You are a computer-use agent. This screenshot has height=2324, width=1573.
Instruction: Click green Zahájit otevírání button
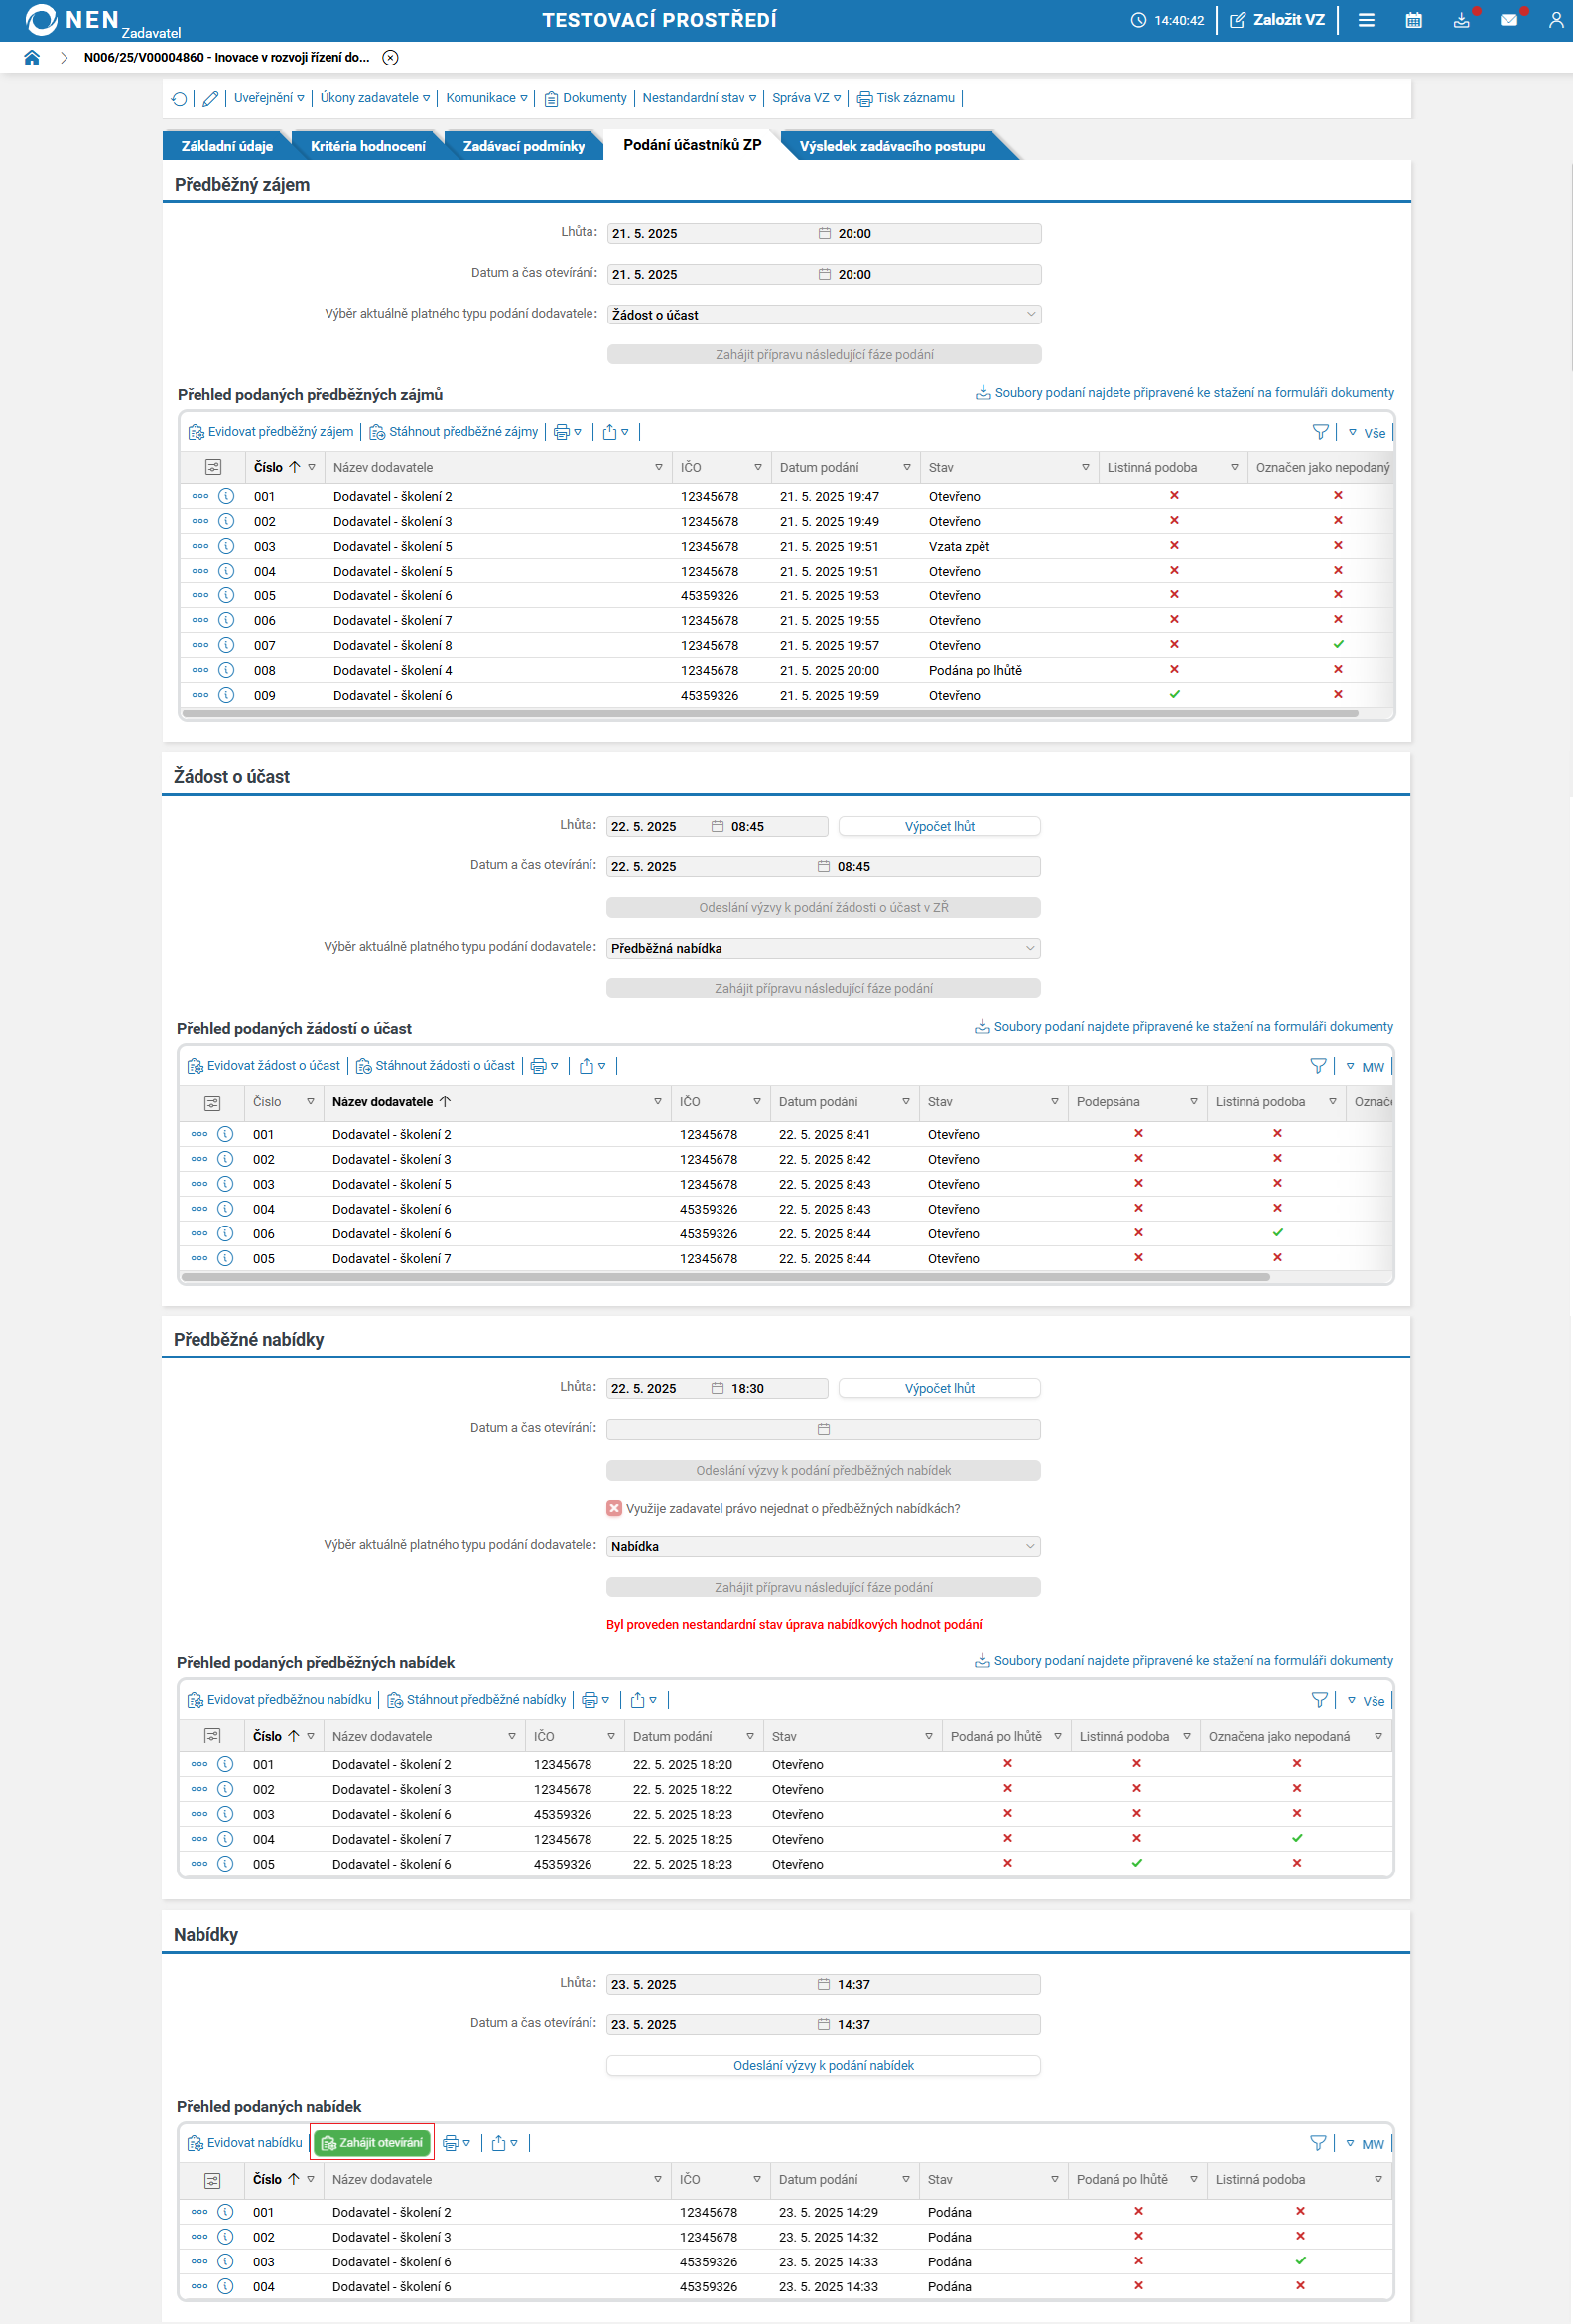[372, 2143]
